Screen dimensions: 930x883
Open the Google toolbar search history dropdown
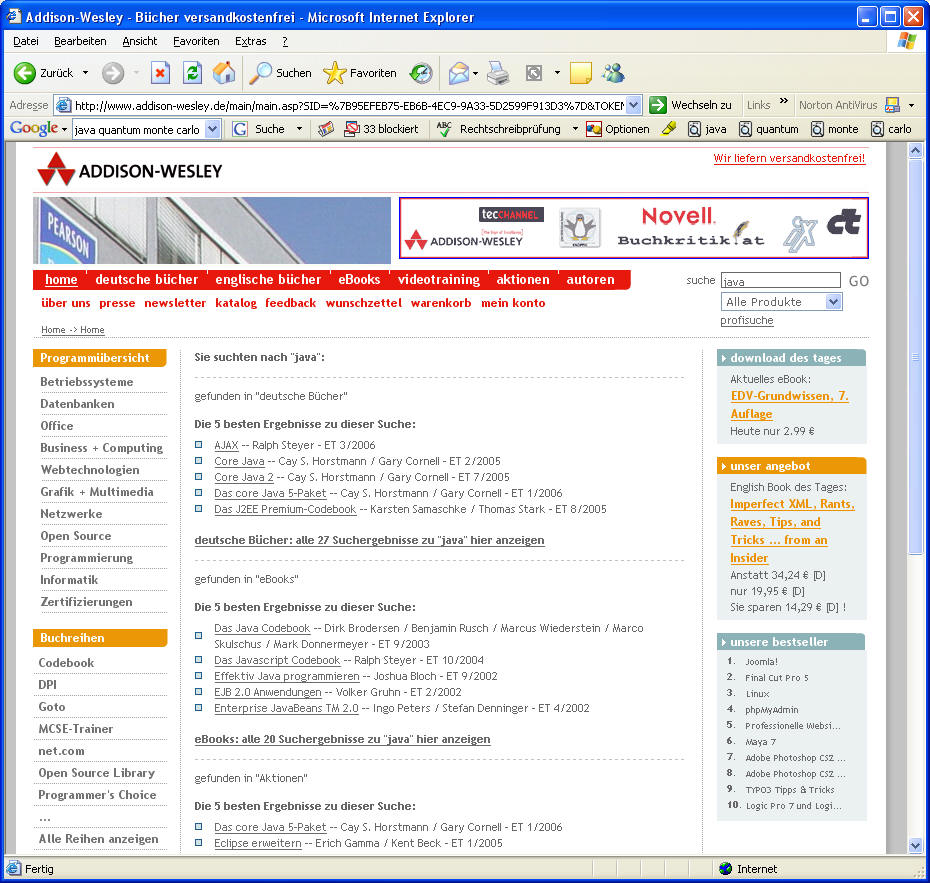click(x=212, y=129)
